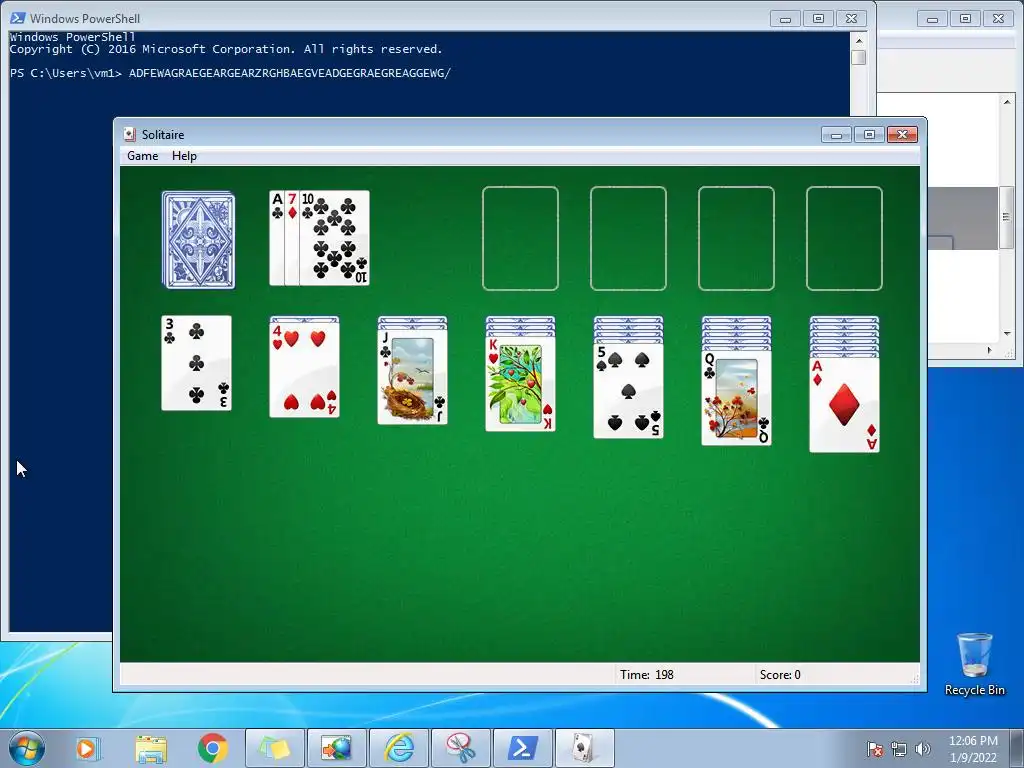Close the Windows PowerShell window
1024x768 pixels.
pos(852,19)
